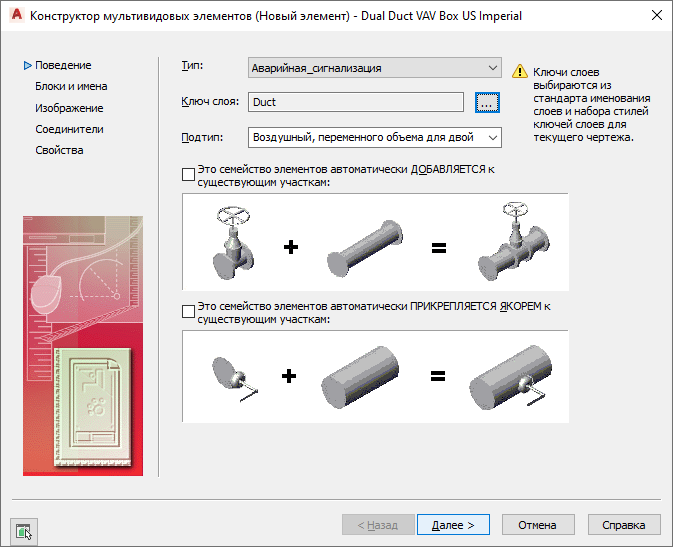The image size is (673, 547).
Task: Open help with the Справка button
Action: point(624,525)
